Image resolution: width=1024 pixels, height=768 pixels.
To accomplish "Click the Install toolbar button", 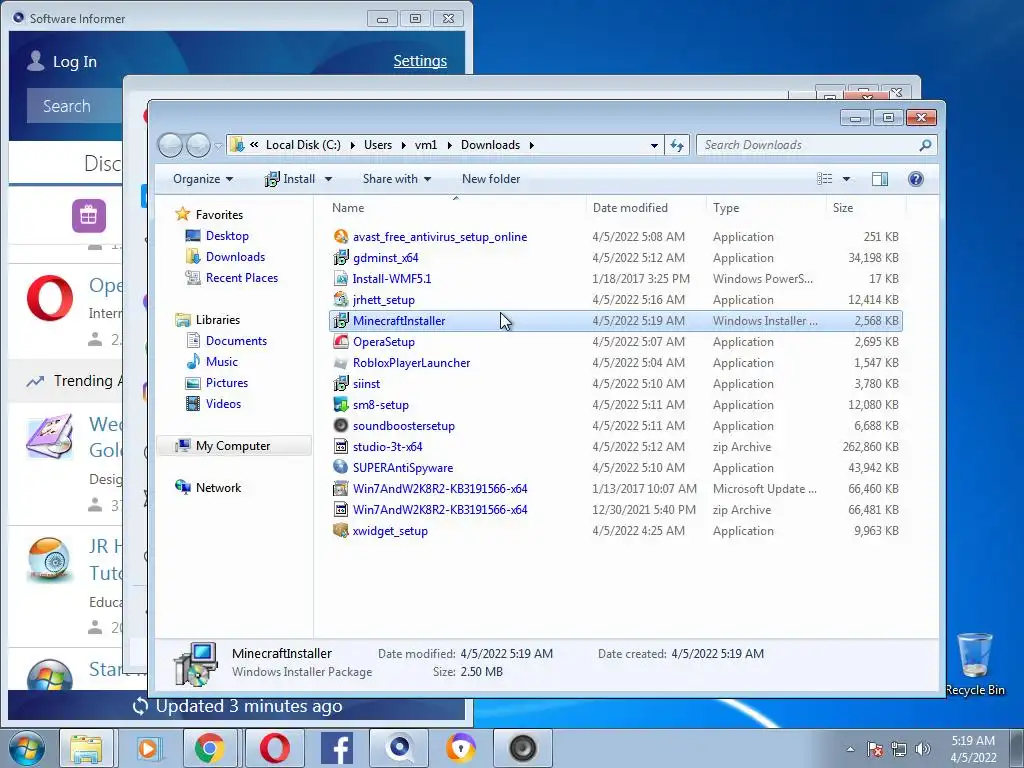I will click(290, 179).
